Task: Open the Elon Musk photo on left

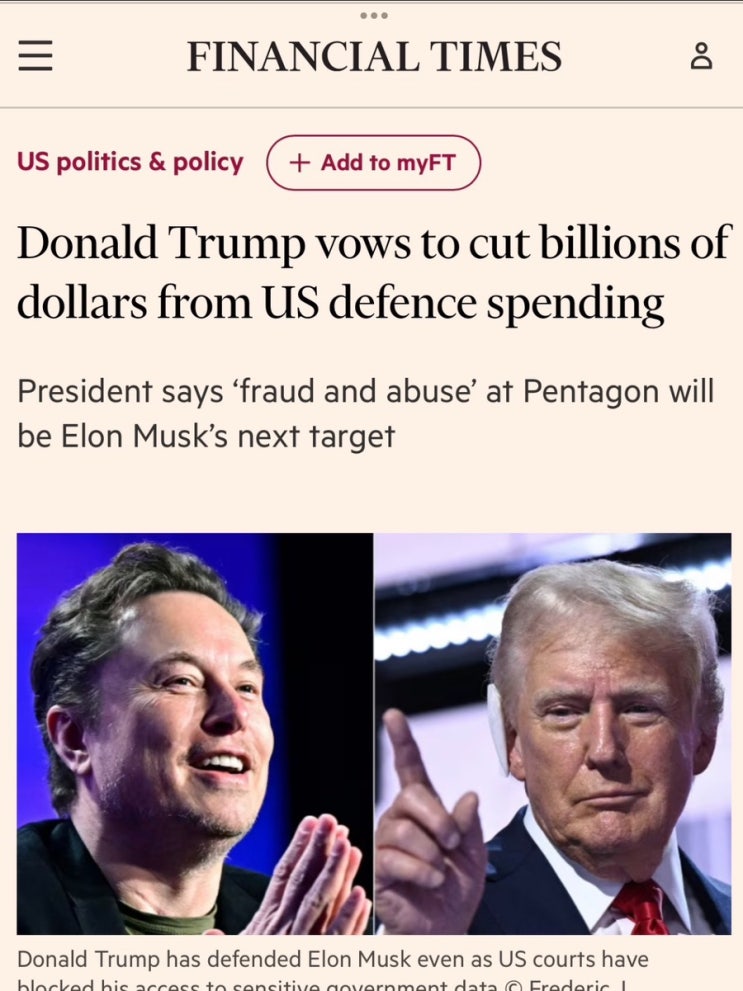Action: pos(195,734)
